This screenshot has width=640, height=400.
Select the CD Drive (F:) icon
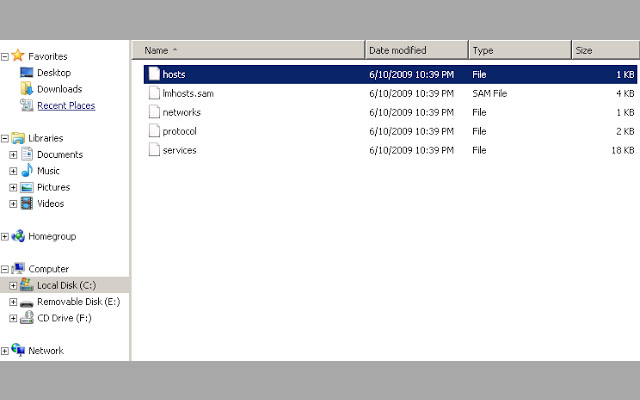(x=27, y=318)
